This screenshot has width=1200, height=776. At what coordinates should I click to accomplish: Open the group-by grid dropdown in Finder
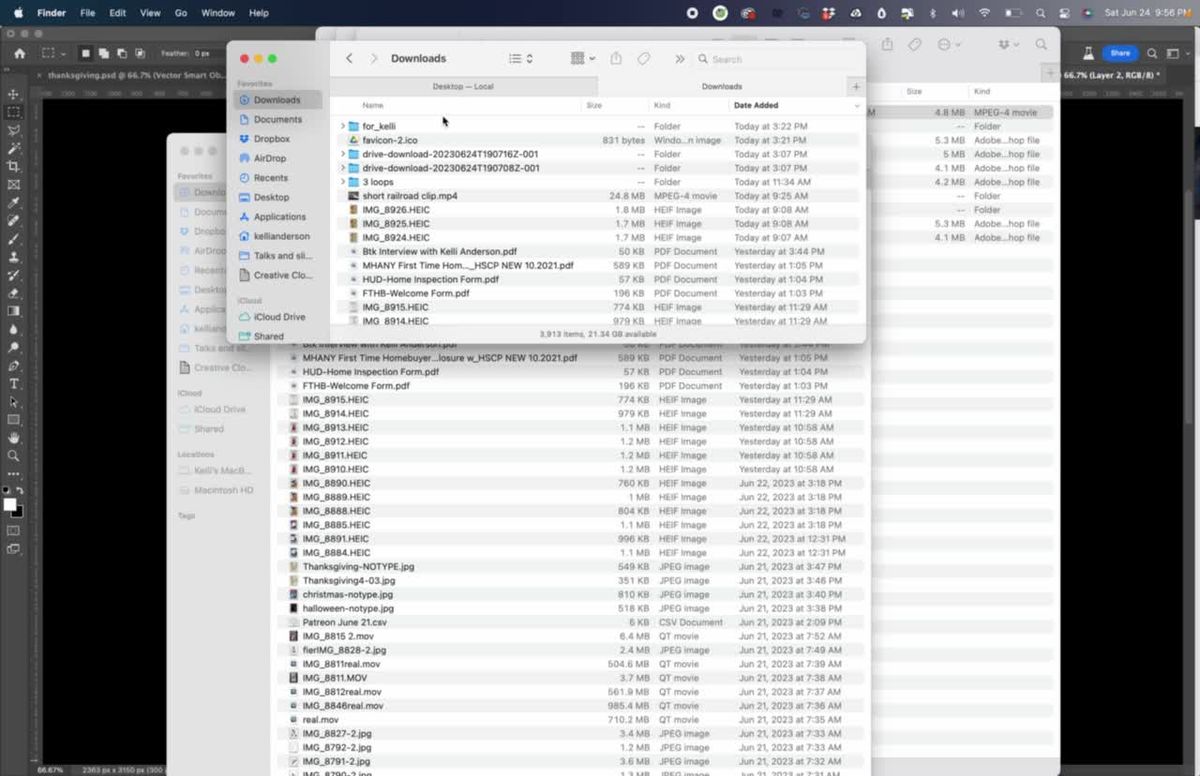coord(582,59)
